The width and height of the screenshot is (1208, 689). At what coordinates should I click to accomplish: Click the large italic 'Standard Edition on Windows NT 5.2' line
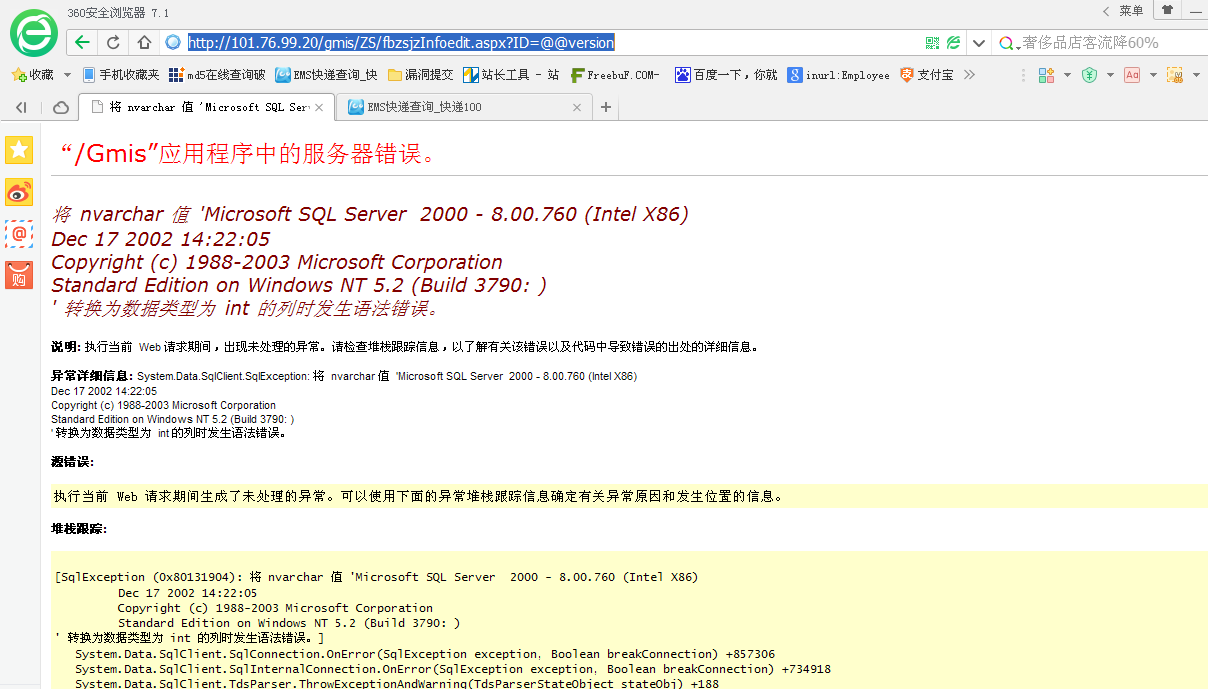[x=299, y=285]
